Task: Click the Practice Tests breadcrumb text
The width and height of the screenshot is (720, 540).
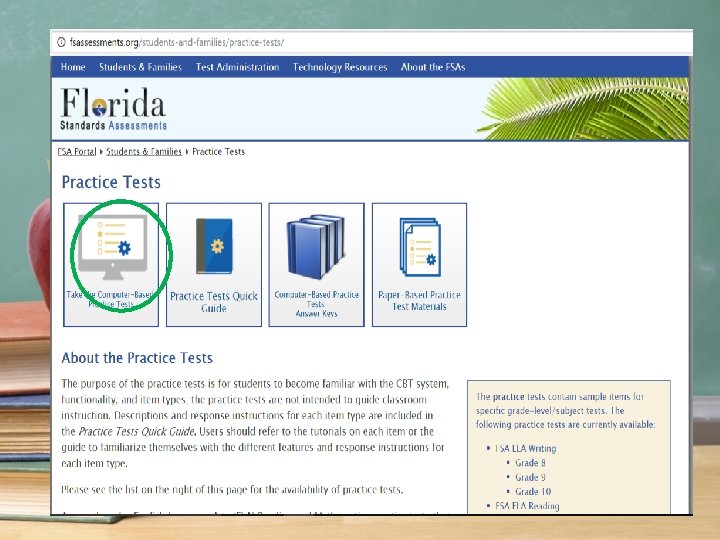Action: (219, 152)
